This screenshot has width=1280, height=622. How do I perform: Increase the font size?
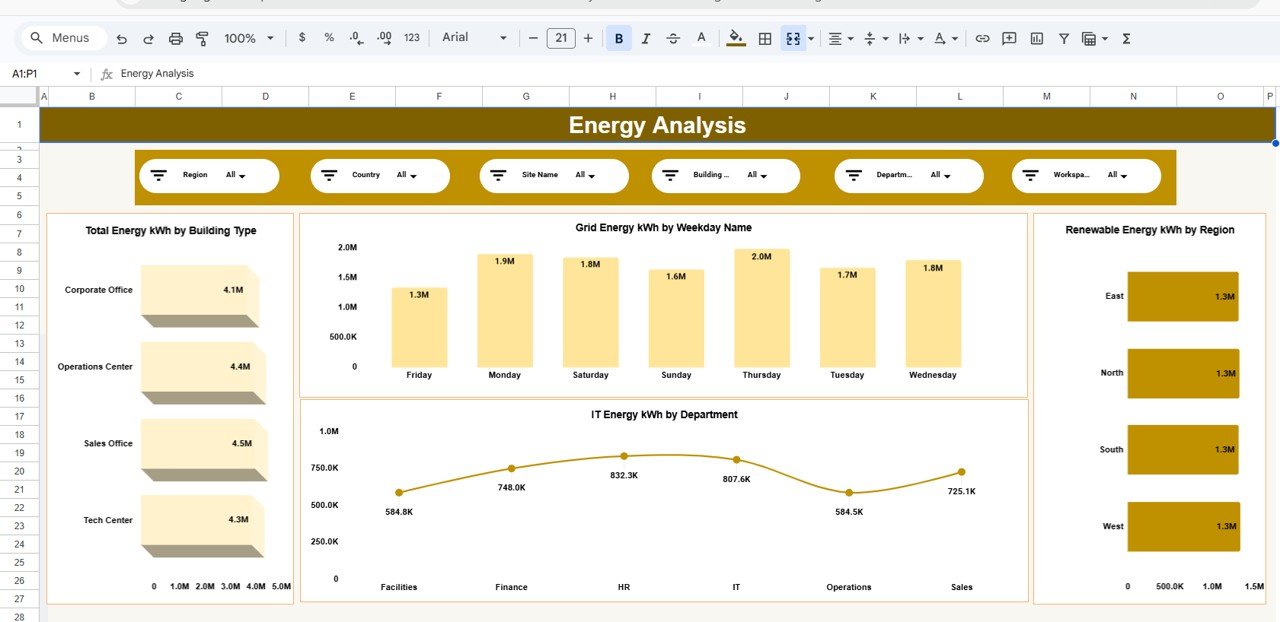(x=588, y=37)
